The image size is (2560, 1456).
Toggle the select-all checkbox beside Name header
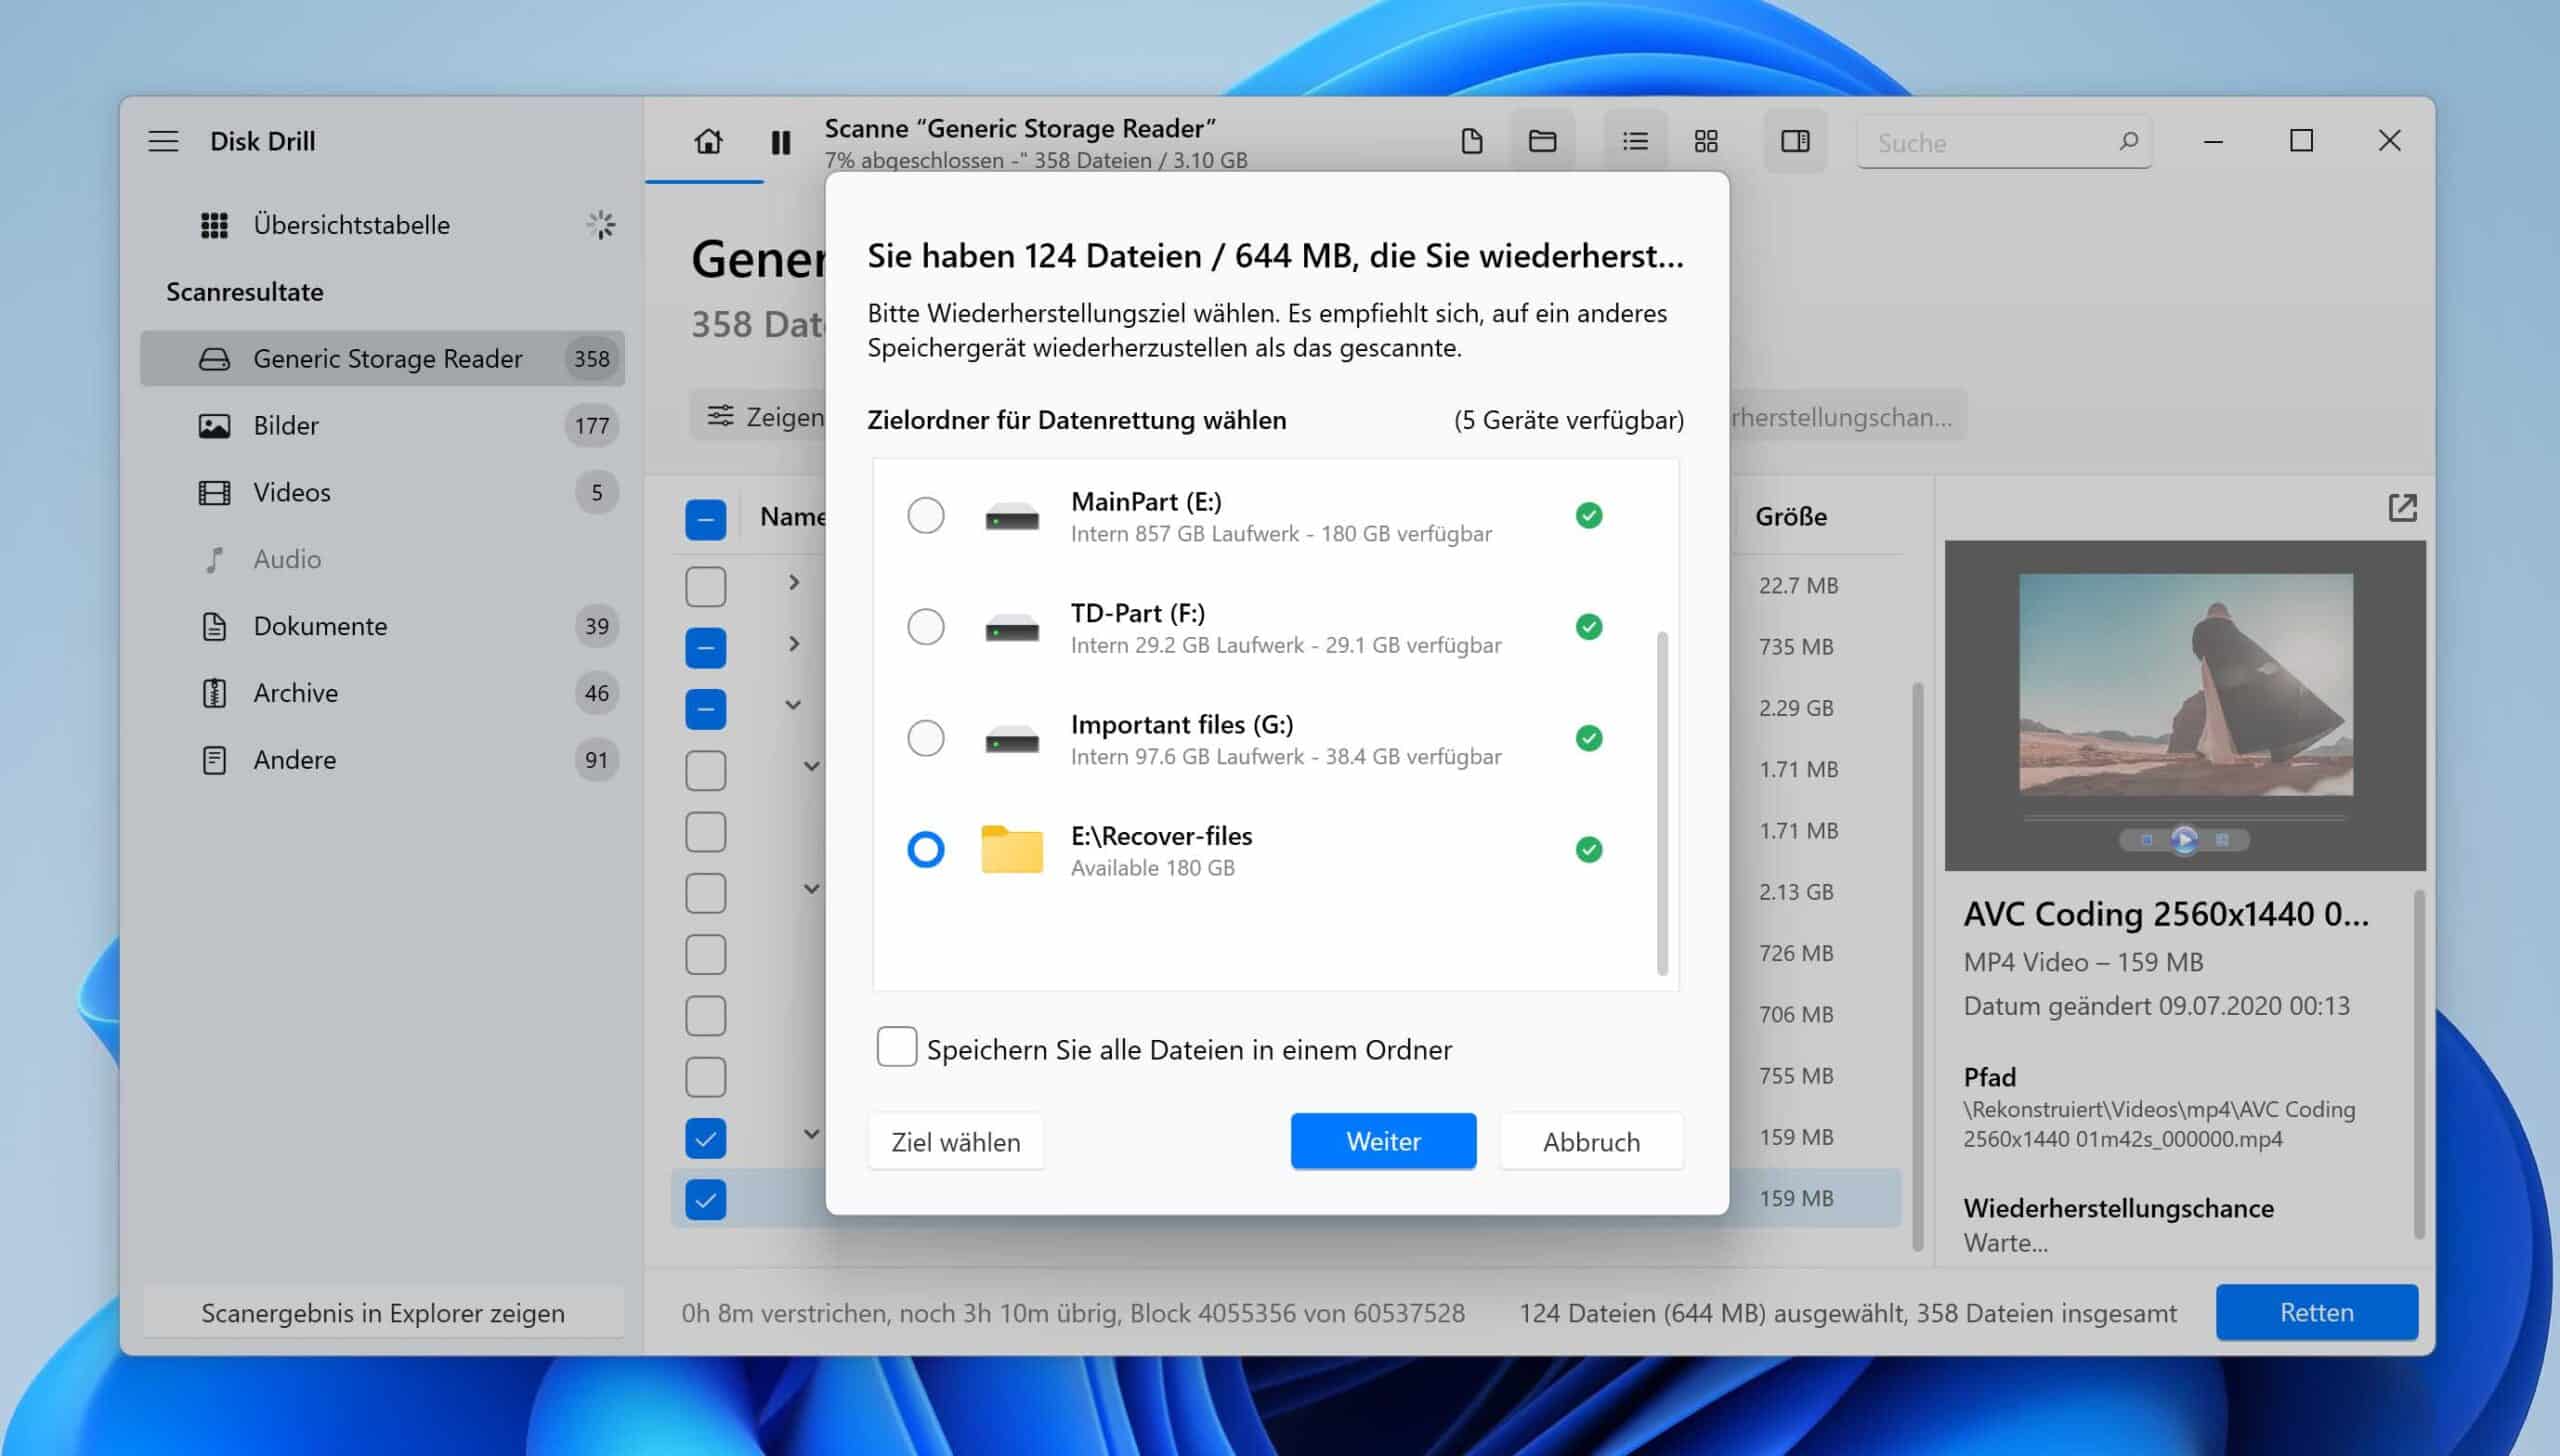(x=705, y=519)
